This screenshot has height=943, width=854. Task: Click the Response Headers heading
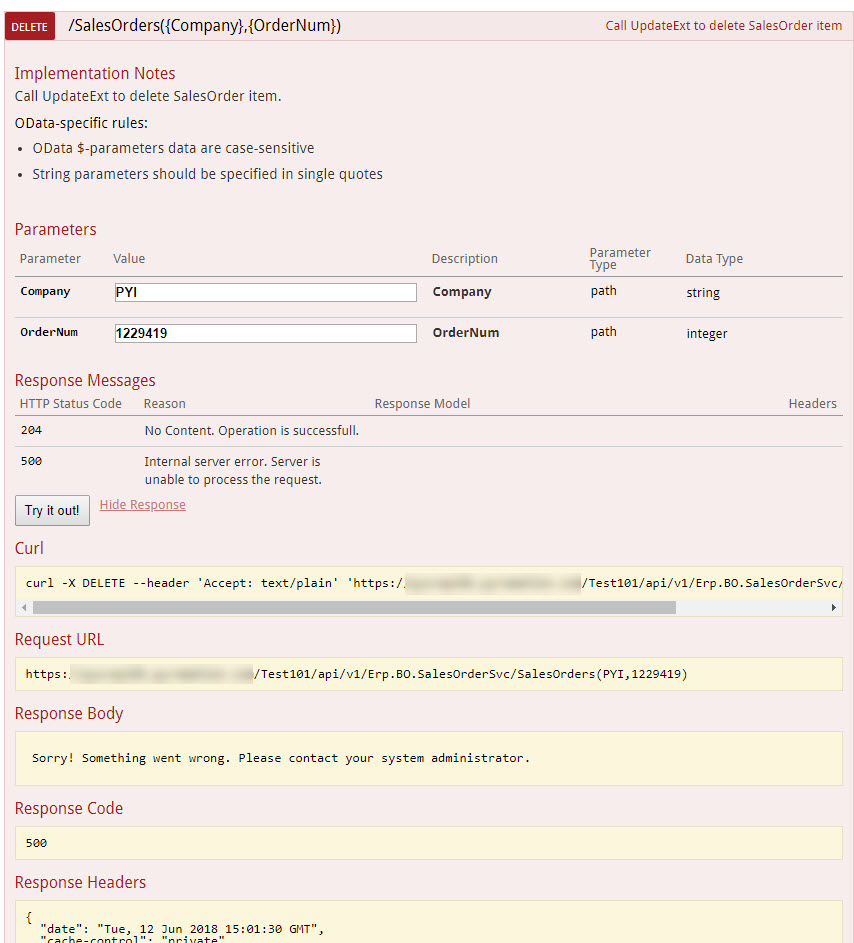point(80,882)
